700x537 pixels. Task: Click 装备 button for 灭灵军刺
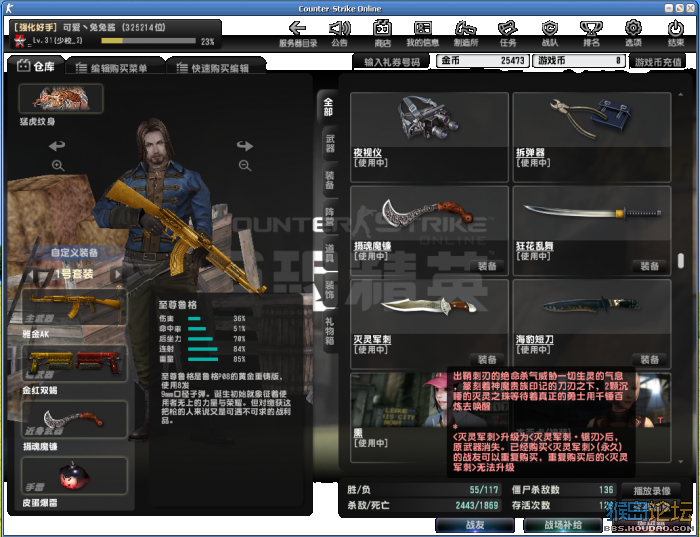(x=487, y=359)
